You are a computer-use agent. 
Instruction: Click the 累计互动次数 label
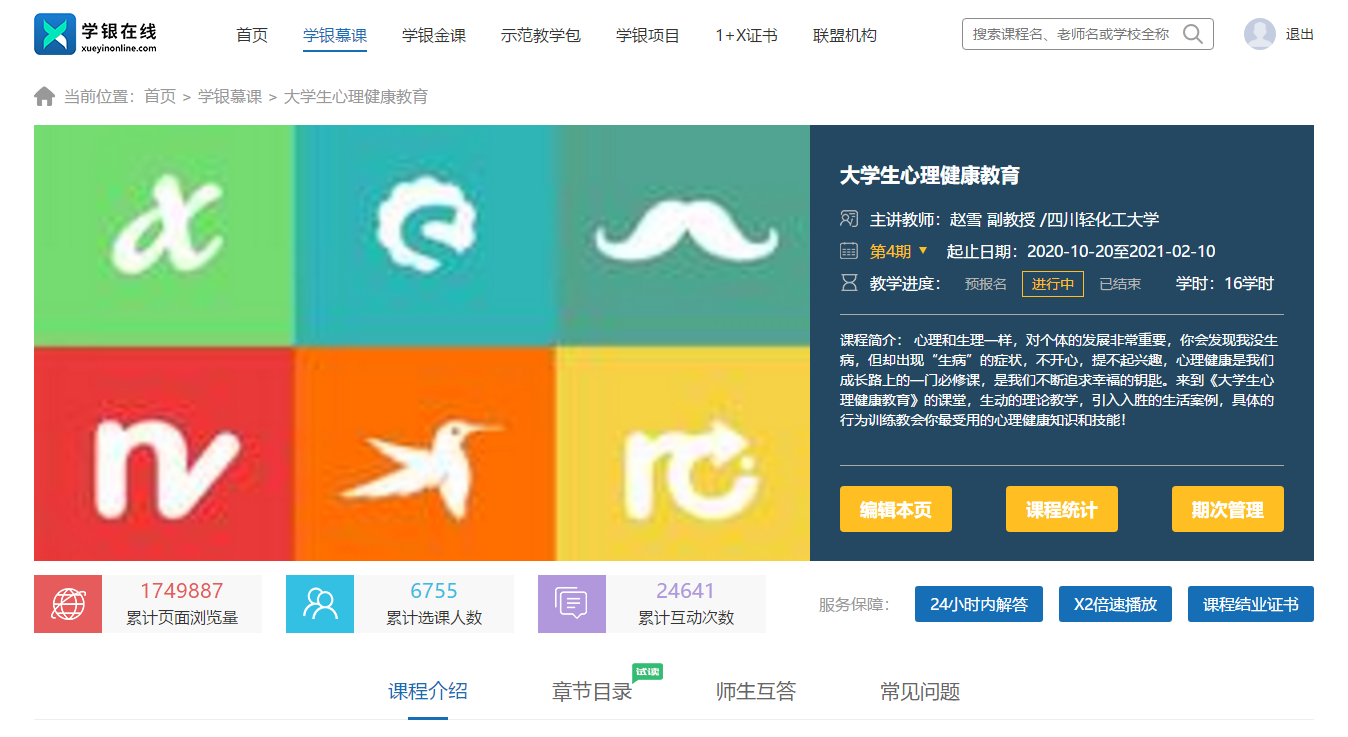click(686, 618)
